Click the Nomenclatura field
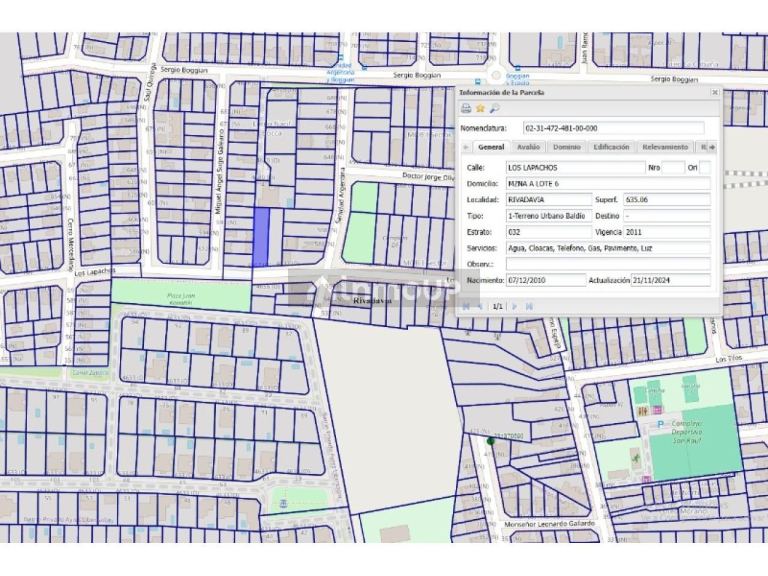768x576 pixels. coord(613,128)
